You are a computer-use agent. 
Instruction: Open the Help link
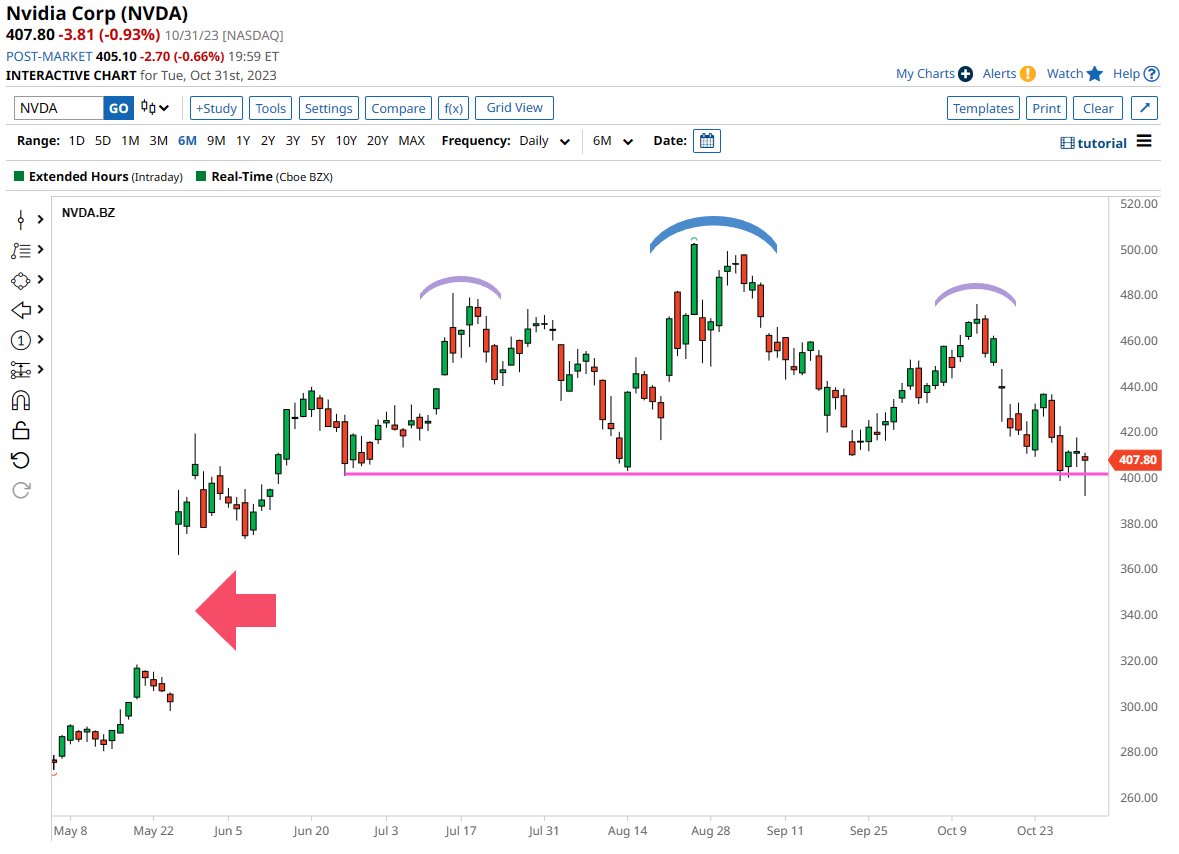click(x=1126, y=74)
